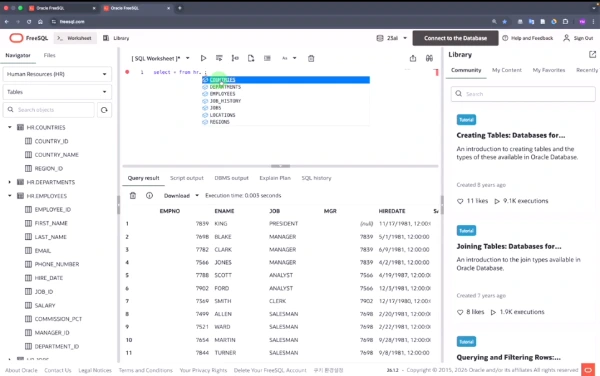Image resolution: width=600 pixels, height=376 pixels.
Task: Click the HR.COUNTRIES table icon
Action: (x=21, y=127)
